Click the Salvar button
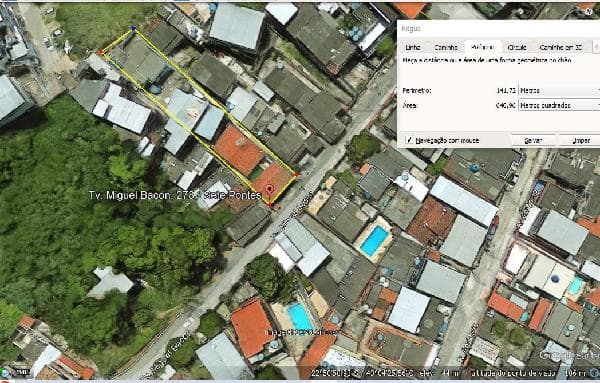Screen dimensions: 600x383 click(x=533, y=140)
